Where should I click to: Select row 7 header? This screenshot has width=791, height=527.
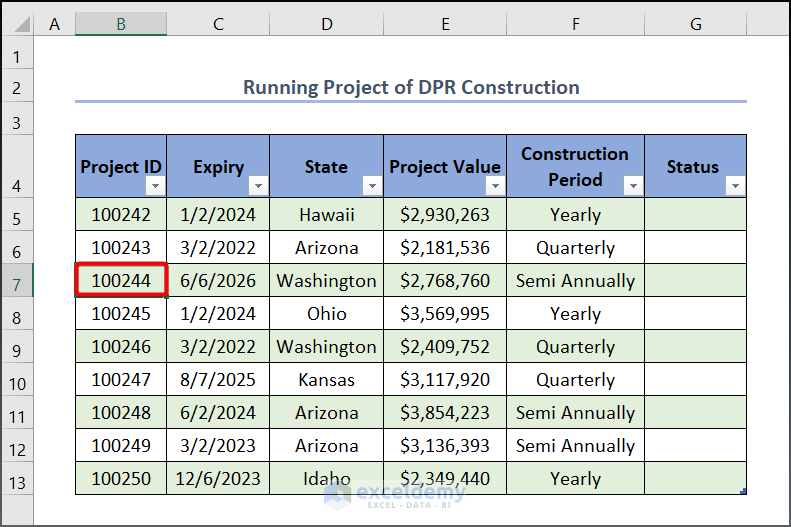[x=17, y=281]
